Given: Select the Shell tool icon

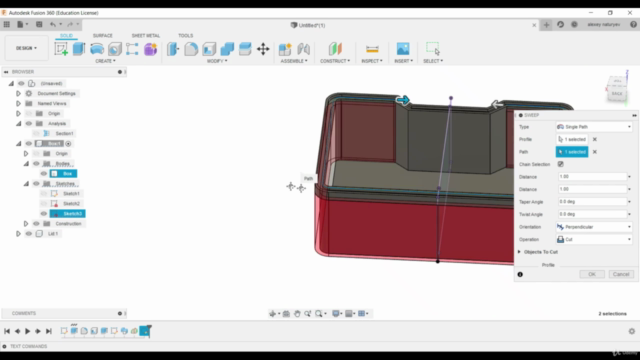Looking at the screenshot, I should [x=209, y=49].
